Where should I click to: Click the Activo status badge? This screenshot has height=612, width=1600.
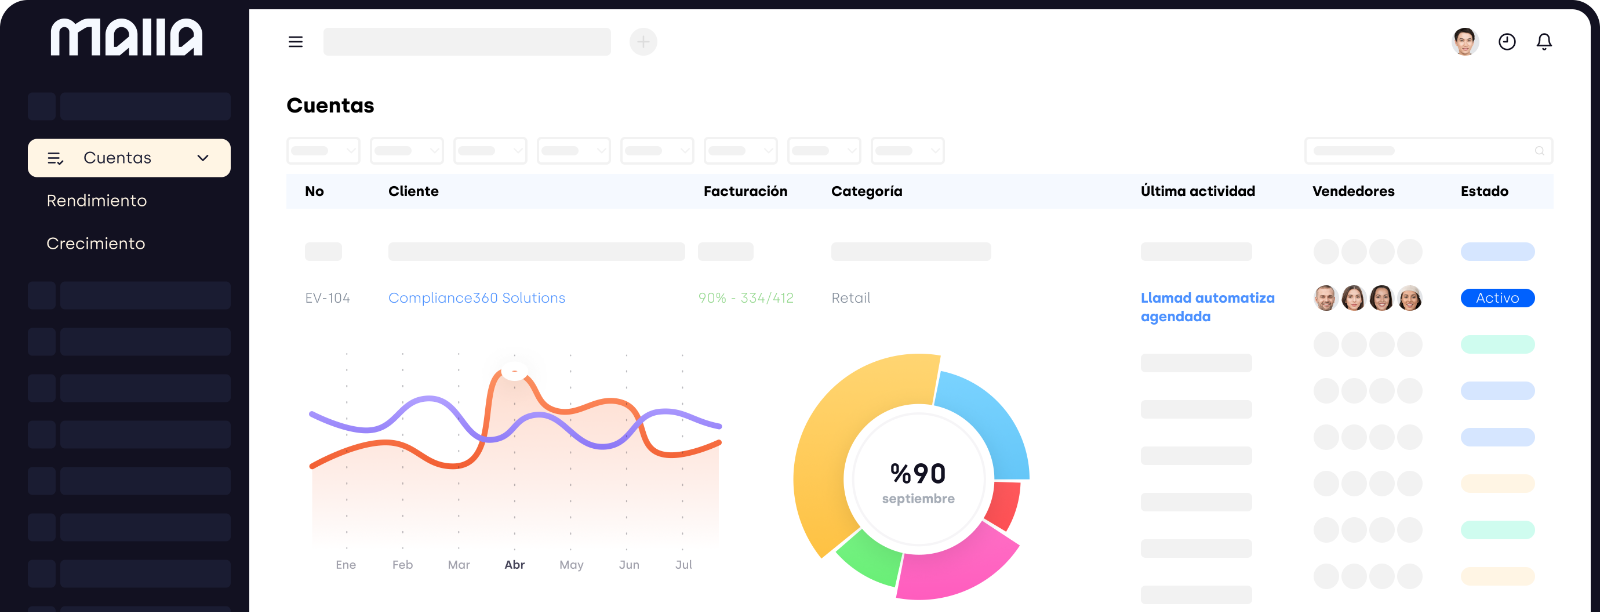[1497, 298]
